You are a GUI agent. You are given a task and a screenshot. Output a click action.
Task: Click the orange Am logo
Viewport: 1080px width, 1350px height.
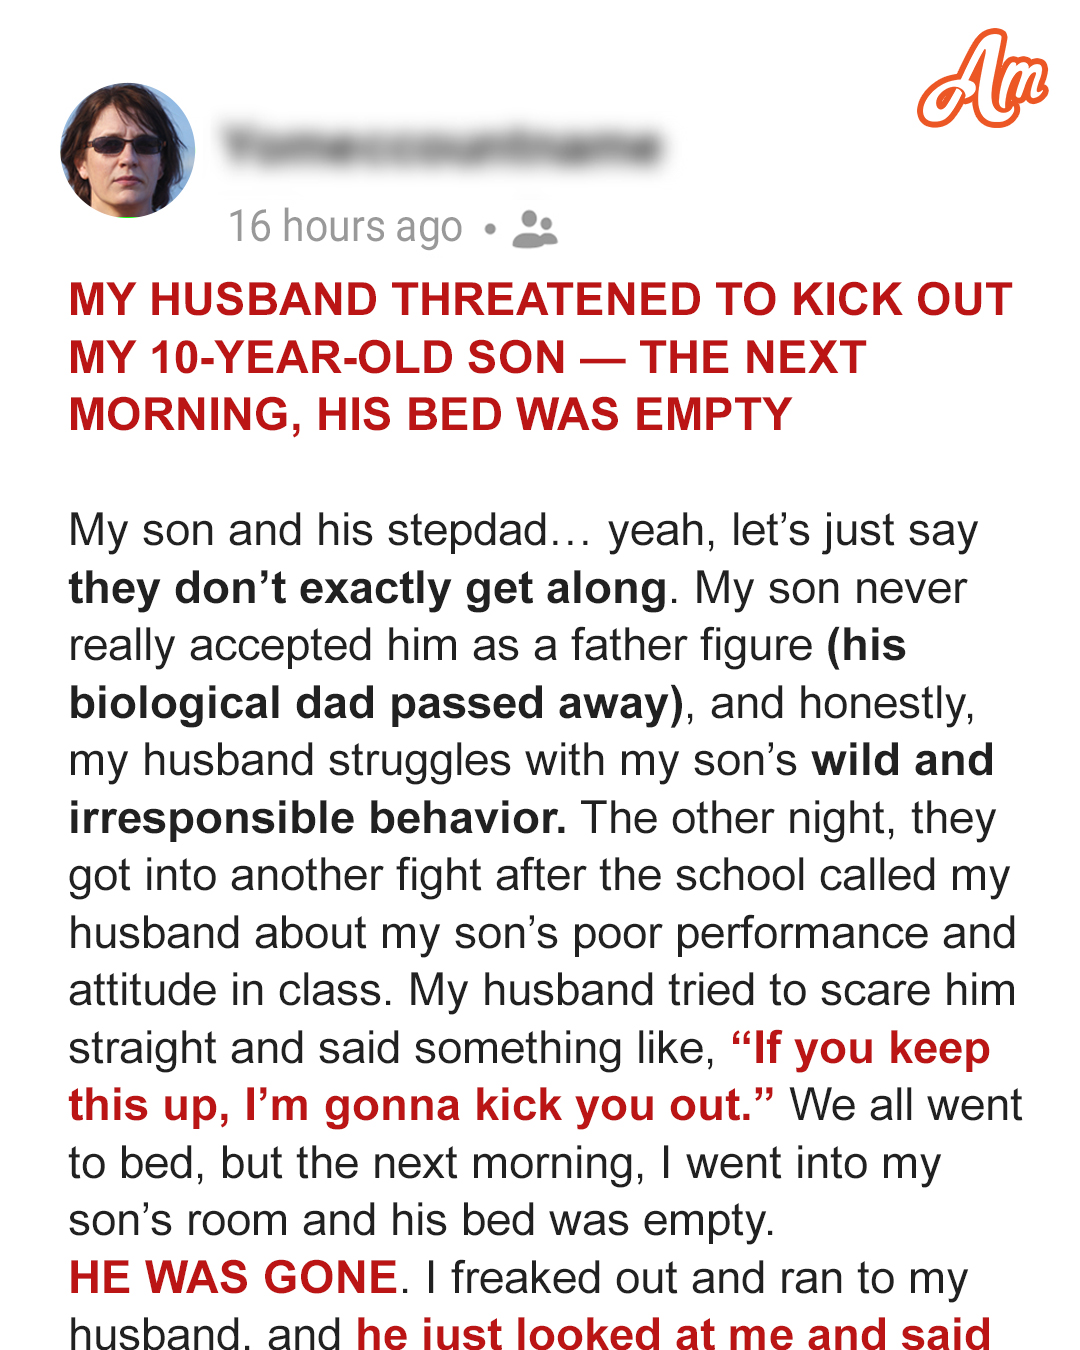(982, 80)
